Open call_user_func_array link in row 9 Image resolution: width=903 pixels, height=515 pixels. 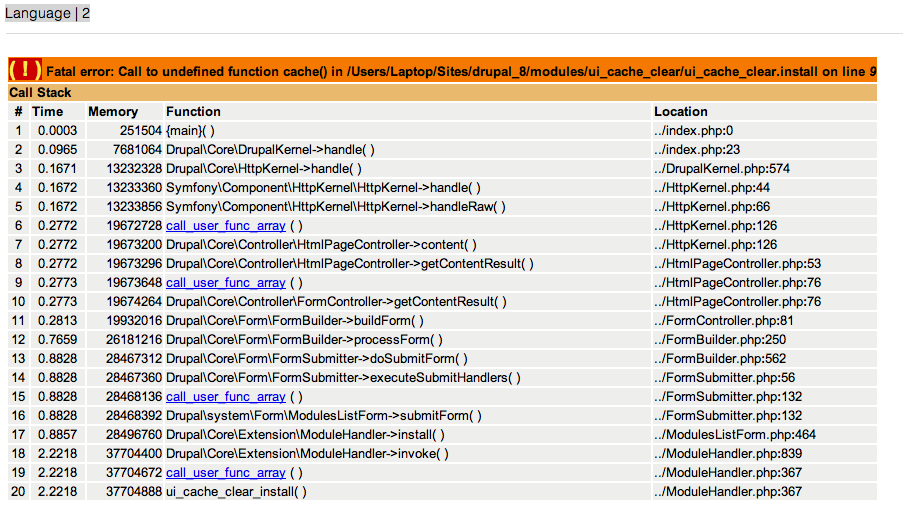point(226,283)
